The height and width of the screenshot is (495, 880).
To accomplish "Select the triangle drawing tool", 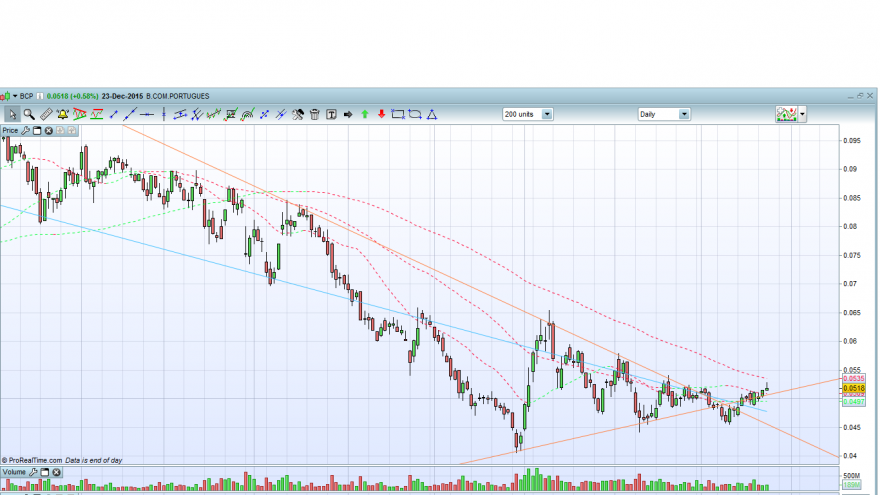I will coord(432,114).
